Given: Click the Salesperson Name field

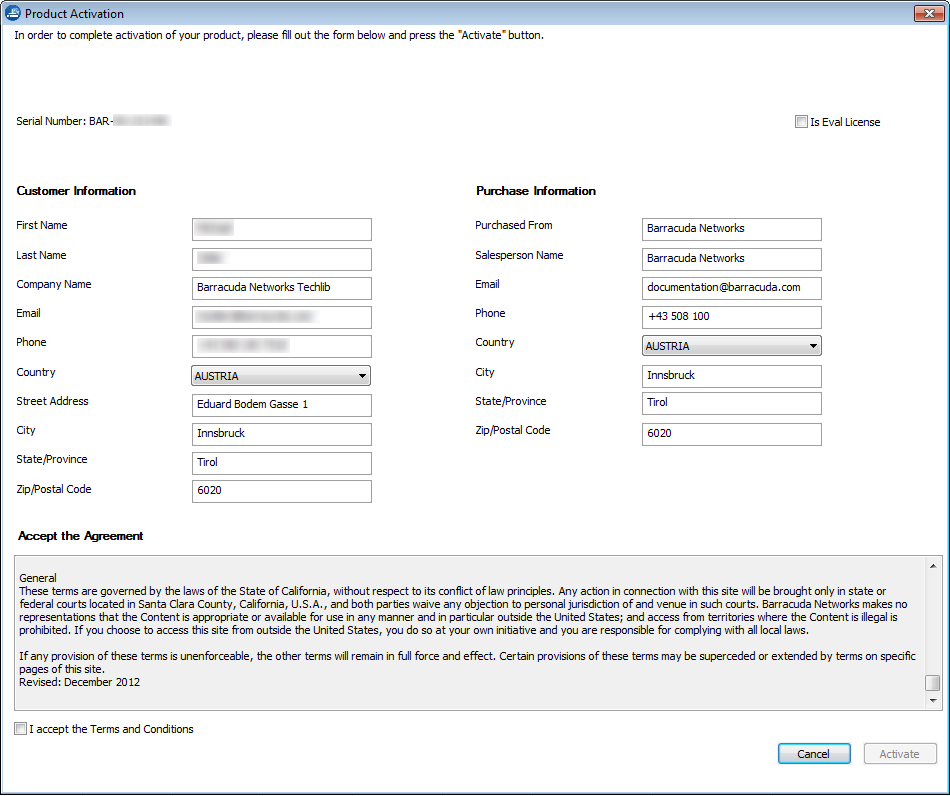Looking at the screenshot, I should coord(732,259).
